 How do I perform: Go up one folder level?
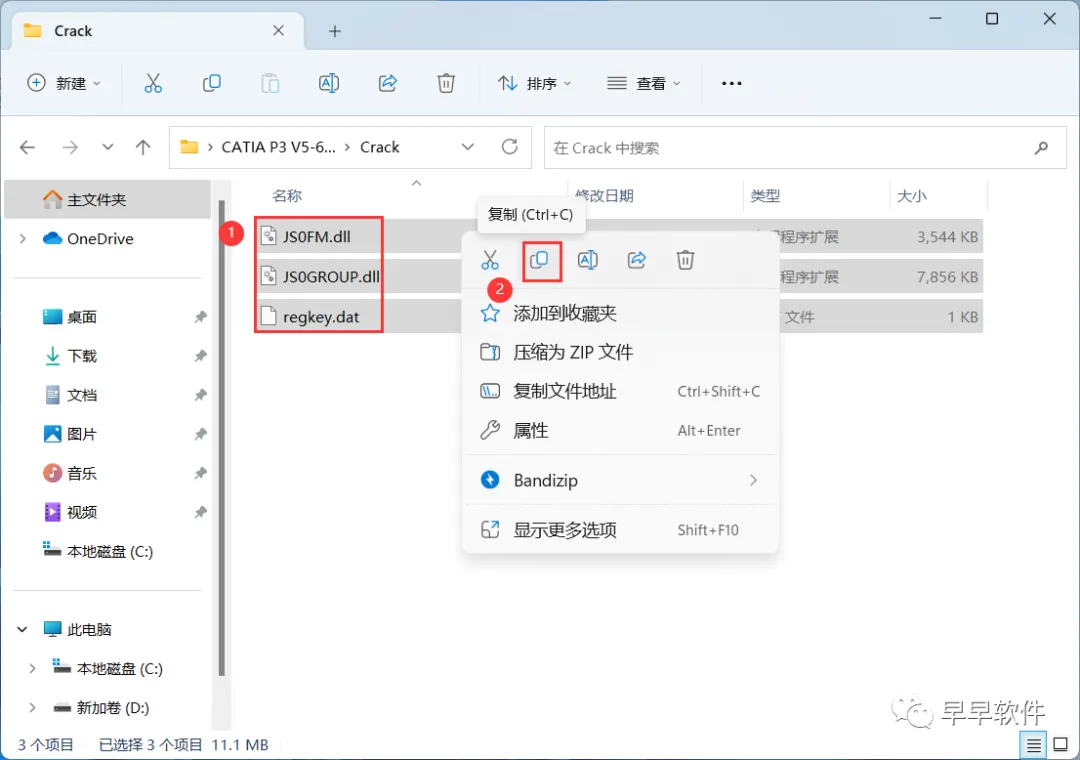[143, 147]
